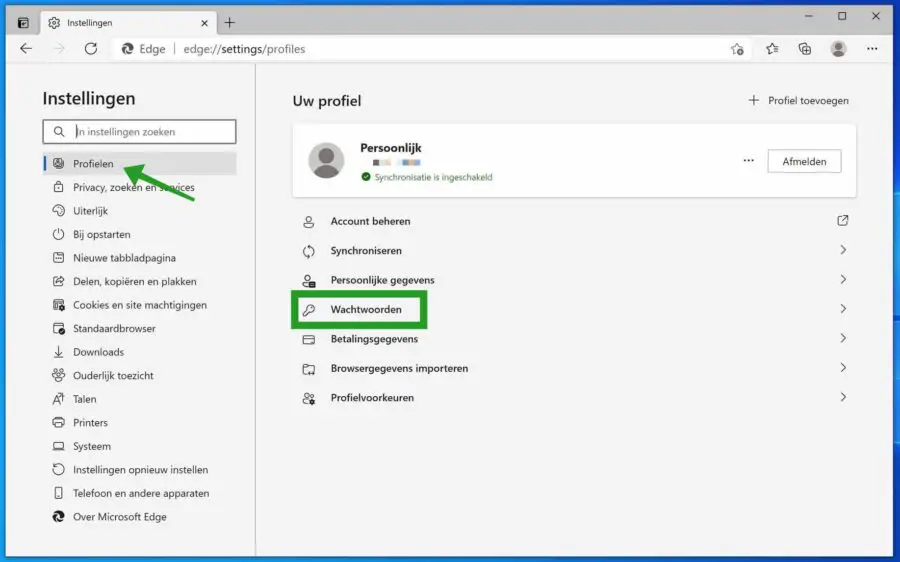Select the Instellingen tab
The image size is (900, 562).
129,23
